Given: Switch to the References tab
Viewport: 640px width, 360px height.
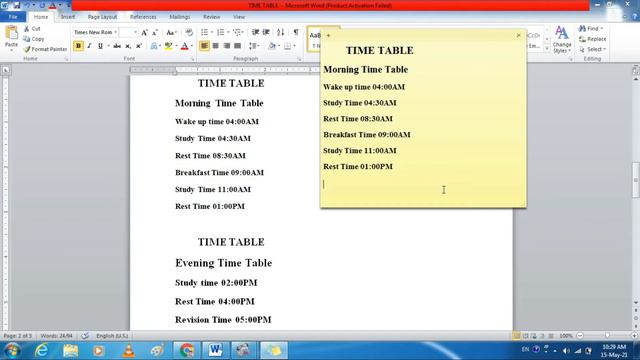Looking at the screenshot, I should 143,17.
